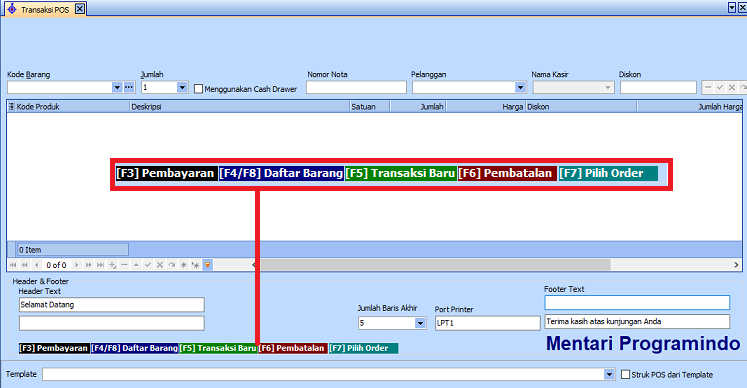Open the Template dropdown arrow
This screenshot has width=747, height=388.
[x=609, y=374]
